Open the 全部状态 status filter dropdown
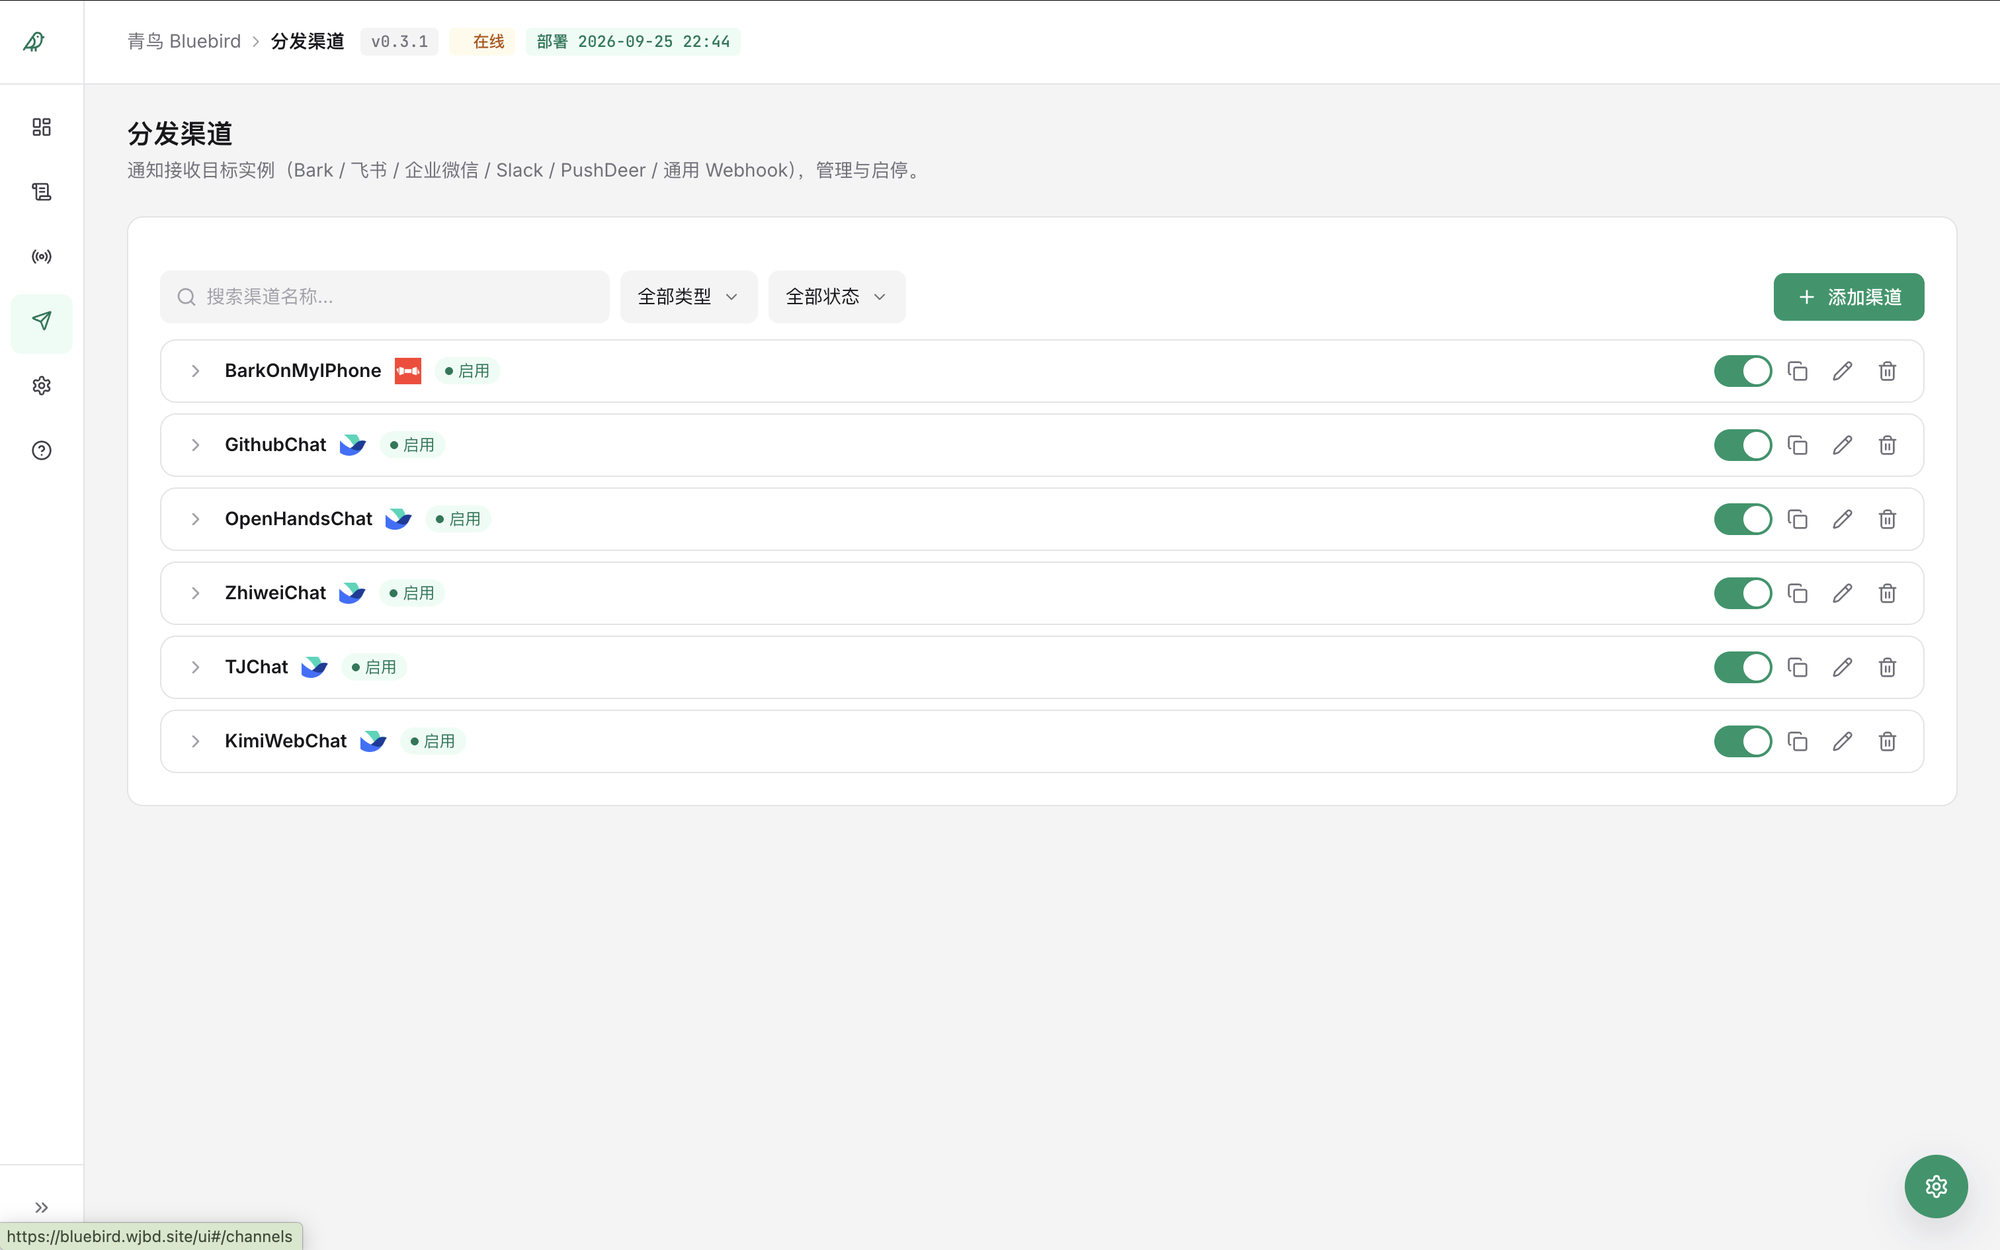The width and height of the screenshot is (2000, 1250). point(836,297)
